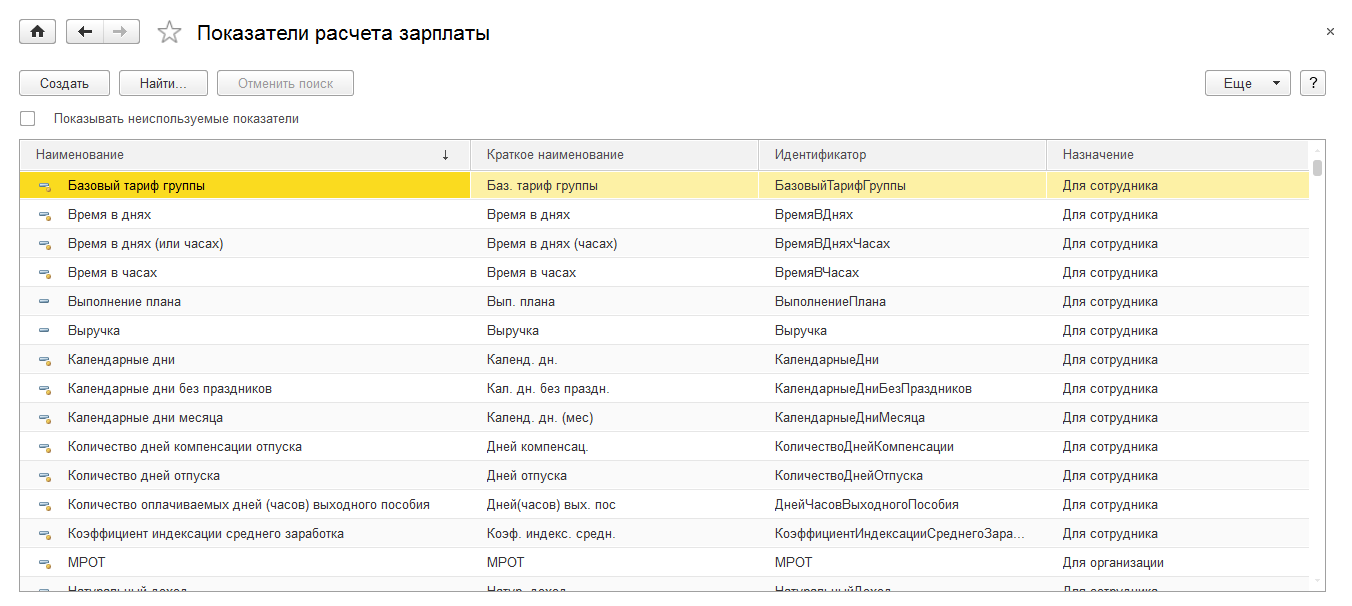Image resolution: width=1352 pixels, height=606 pixels.
Task: Click the row icon for Выручка
Action: pos(44,331)
